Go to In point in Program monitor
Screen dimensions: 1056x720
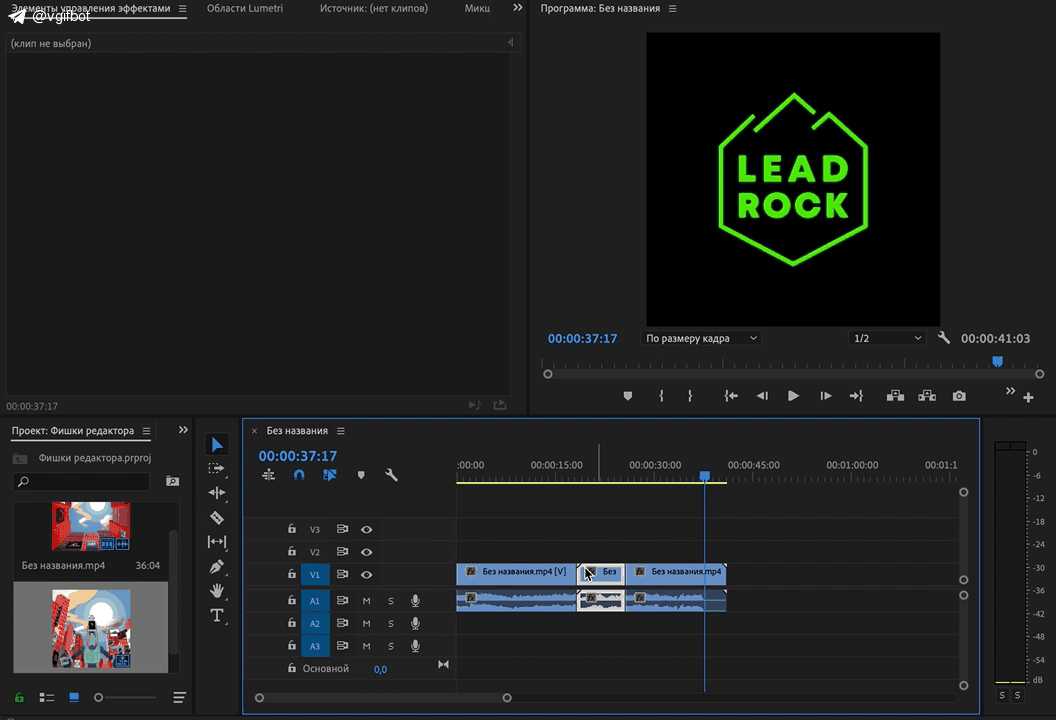click(x=731, y=396)
